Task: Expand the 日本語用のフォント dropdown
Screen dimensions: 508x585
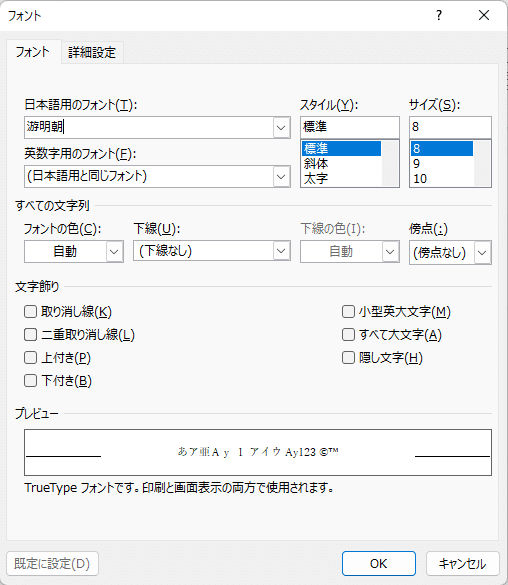Action: [x=281, y=128]
